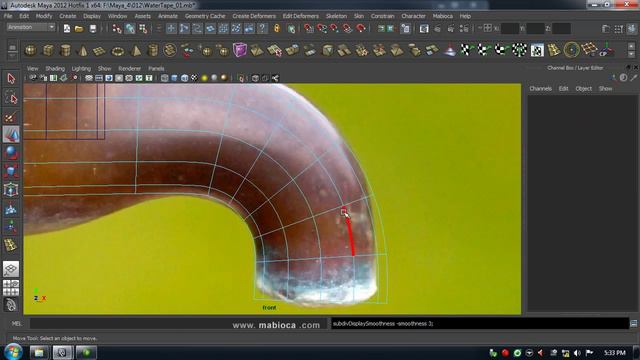This screenshot has width=640, height=360.
Task: Create a polygon torus from shelf
Action: [118, 51]
